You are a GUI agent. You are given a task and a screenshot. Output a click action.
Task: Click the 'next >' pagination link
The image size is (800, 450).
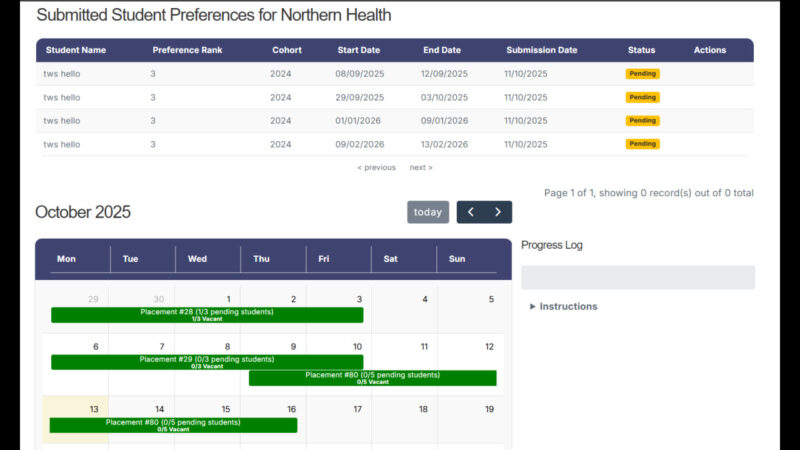point(421,168)
